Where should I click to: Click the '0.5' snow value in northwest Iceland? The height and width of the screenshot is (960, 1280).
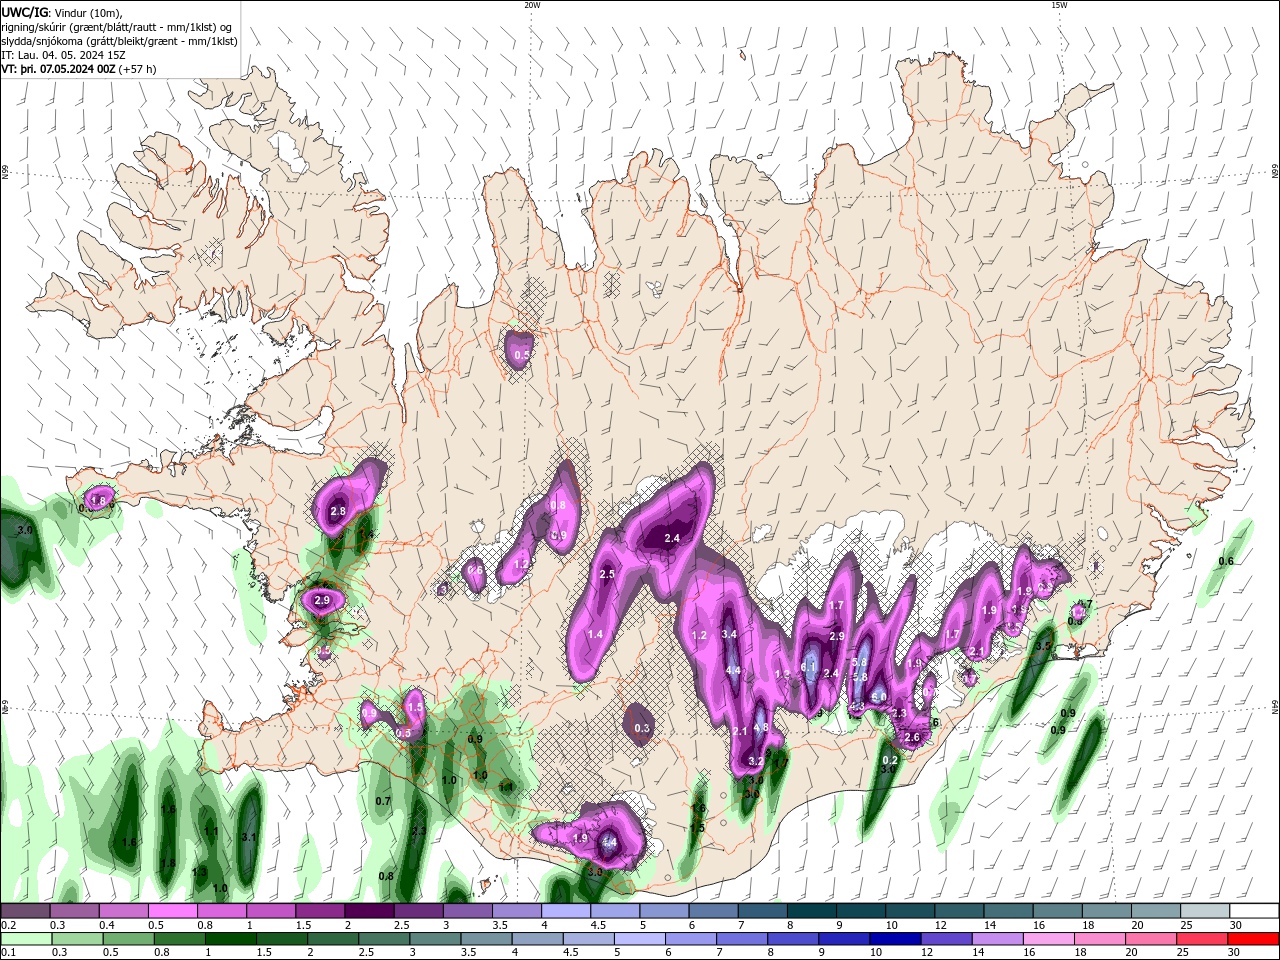coord(522,355)
